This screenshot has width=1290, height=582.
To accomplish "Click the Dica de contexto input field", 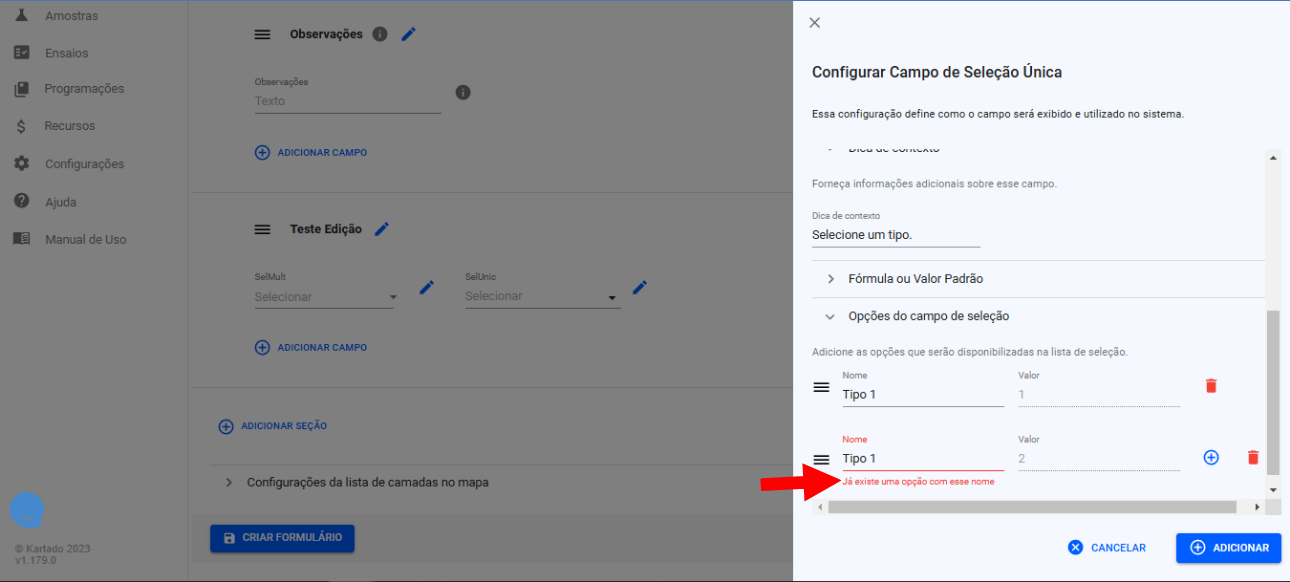I will tap(895, 235).
